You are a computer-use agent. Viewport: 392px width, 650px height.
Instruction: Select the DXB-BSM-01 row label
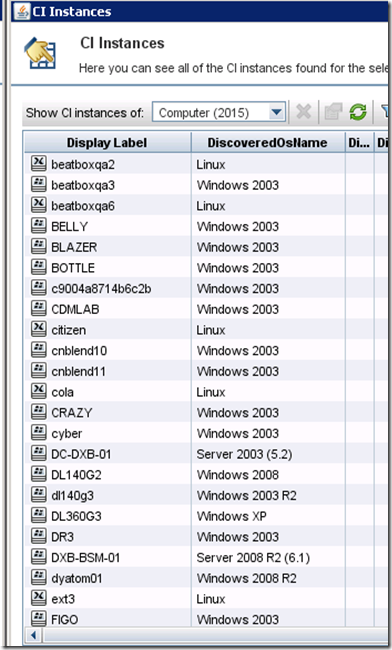click(x=86, y=558)
